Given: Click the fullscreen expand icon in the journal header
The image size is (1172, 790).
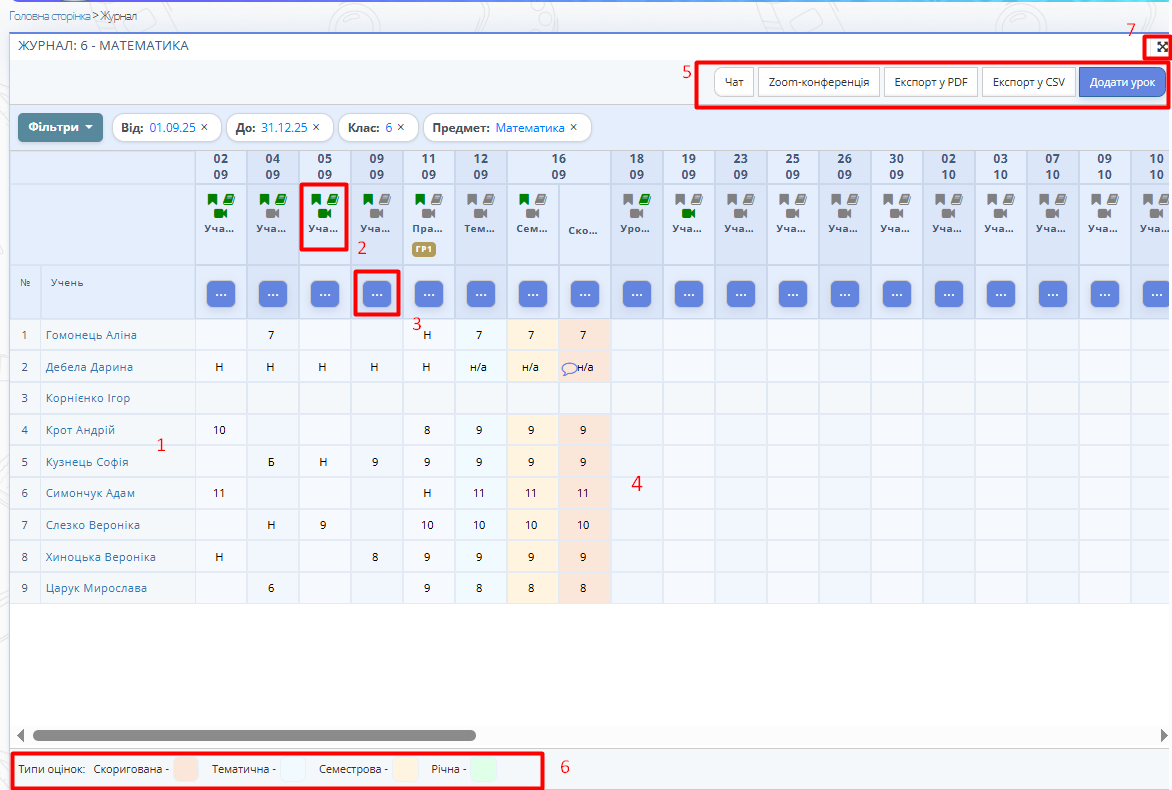Looking at the screenshot, I should (x=1162, y=47).
